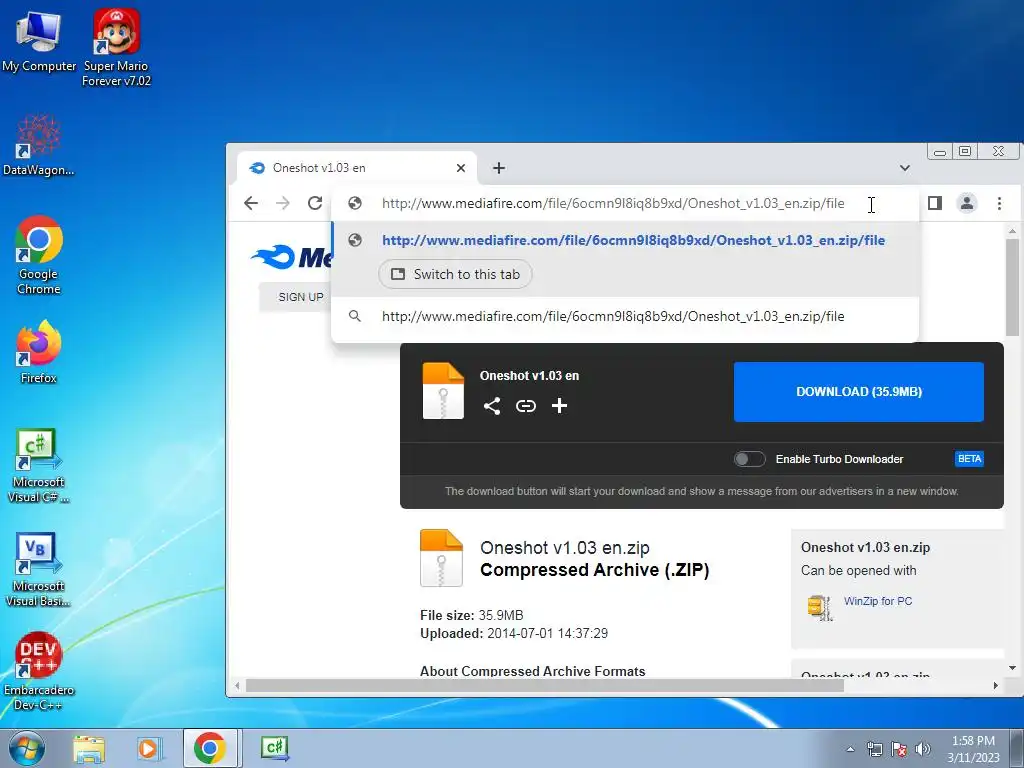Open the DataWagon desktop shortcut
The width and height of the screenshot is (1024, 768).
point(39,144)
